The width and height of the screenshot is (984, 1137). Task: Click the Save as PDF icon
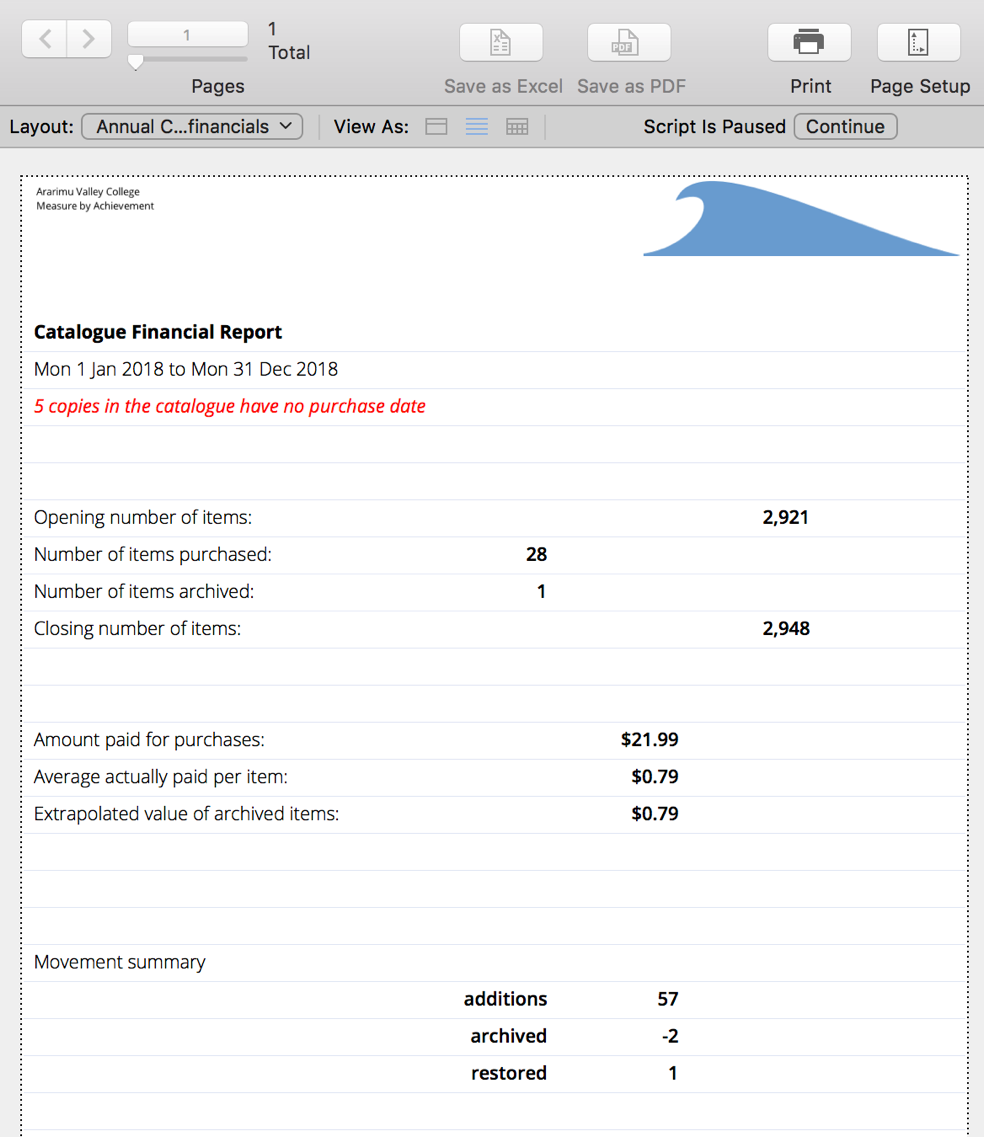pyautogui.click(x=628, y=43)
